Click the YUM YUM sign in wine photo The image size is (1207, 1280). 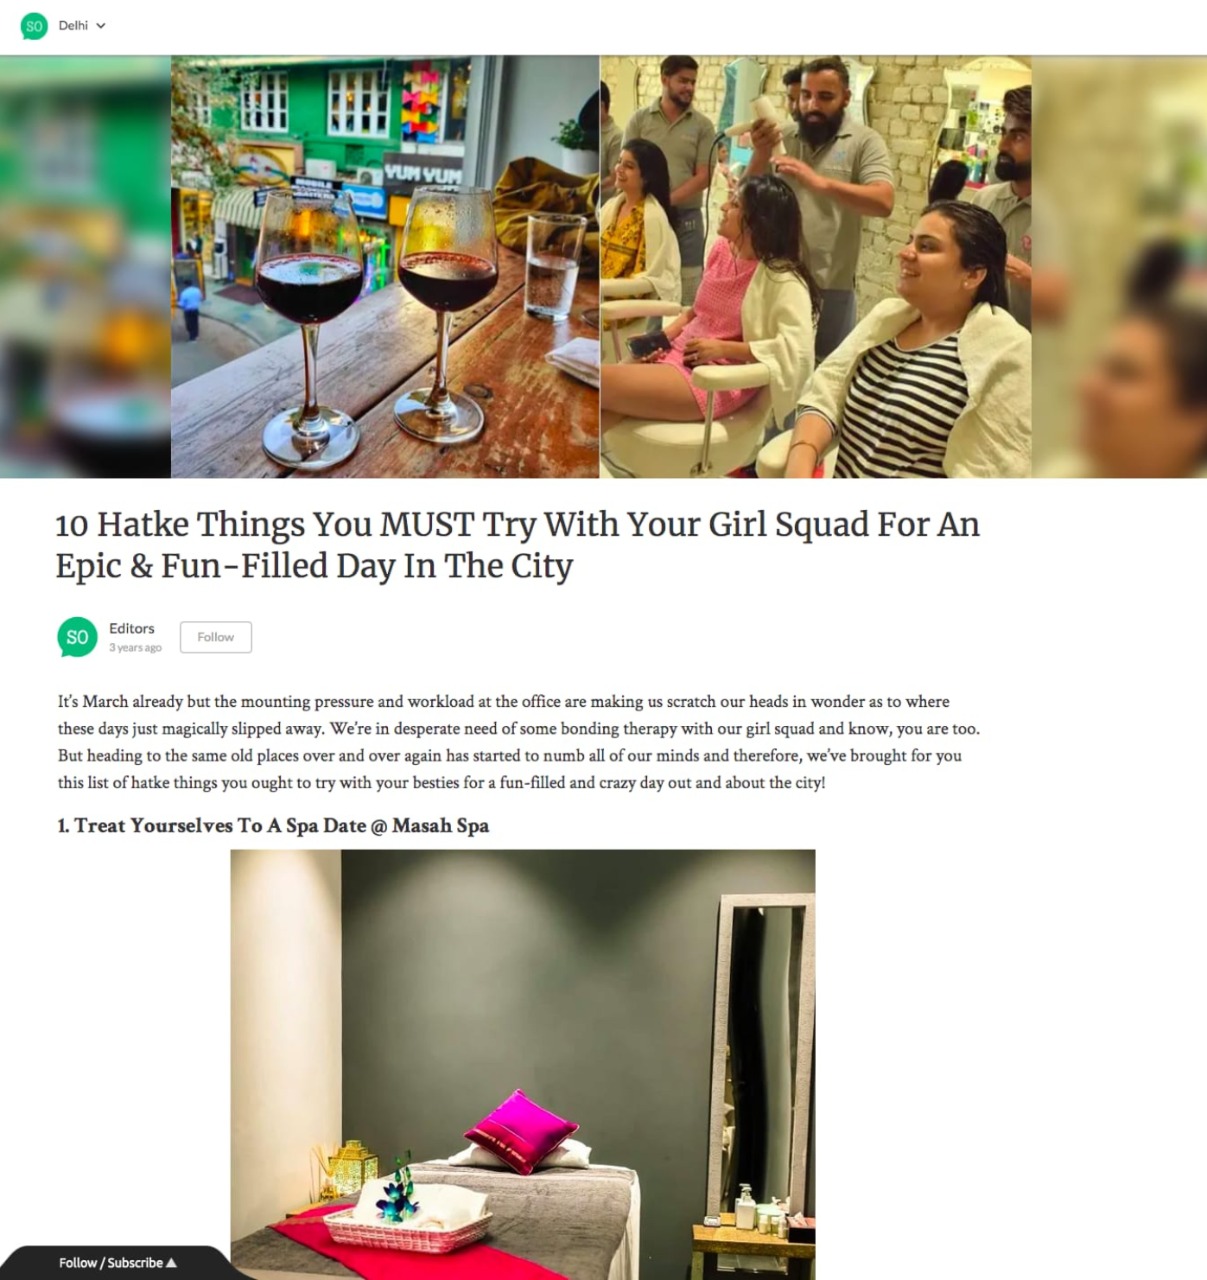click(422, 173)
